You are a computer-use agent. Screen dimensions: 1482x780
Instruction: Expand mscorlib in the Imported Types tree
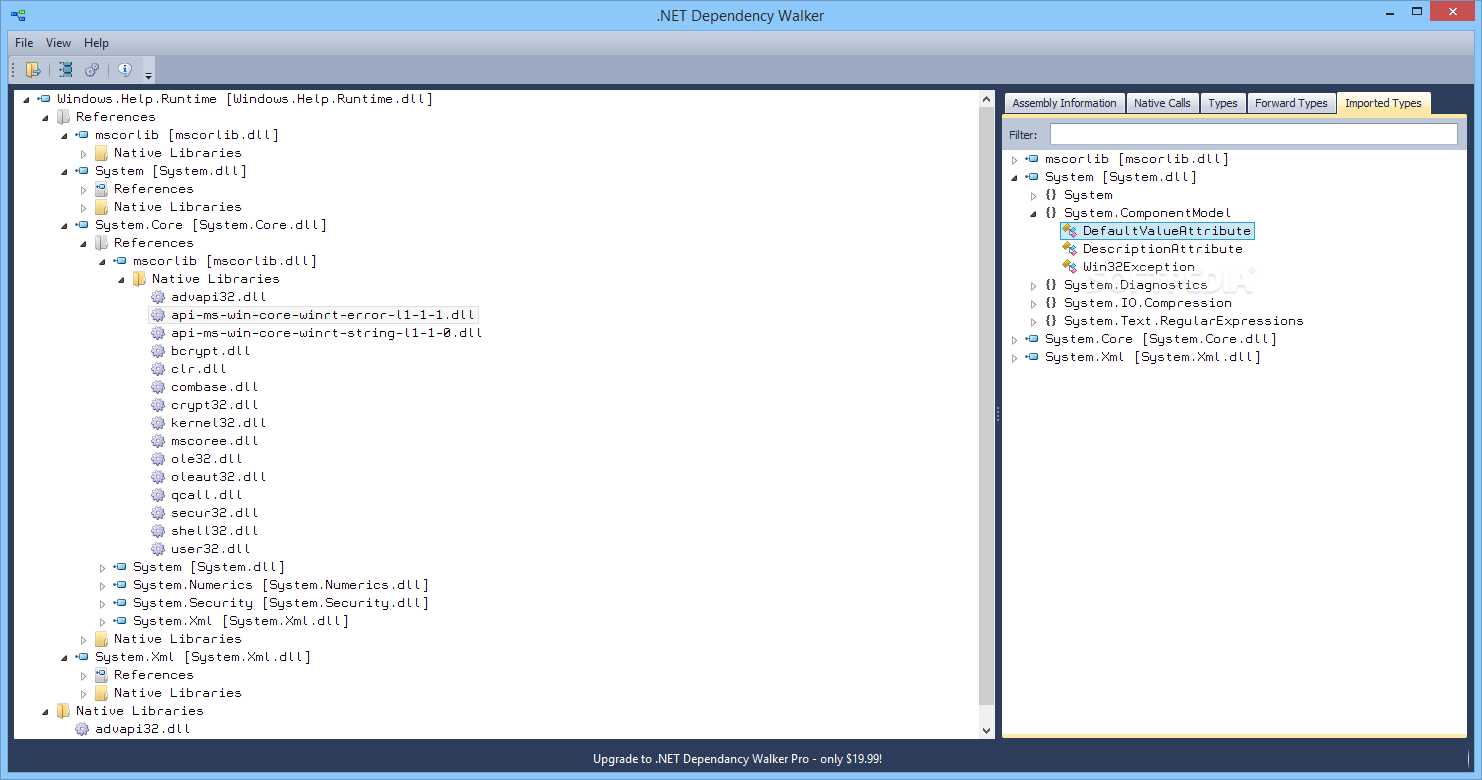point(1014,160)
